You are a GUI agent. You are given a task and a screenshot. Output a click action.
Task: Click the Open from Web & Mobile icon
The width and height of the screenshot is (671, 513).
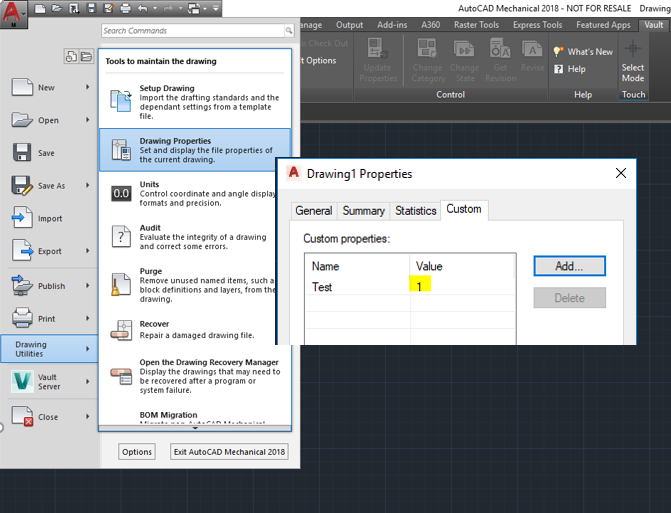click(x=74, y=8)
